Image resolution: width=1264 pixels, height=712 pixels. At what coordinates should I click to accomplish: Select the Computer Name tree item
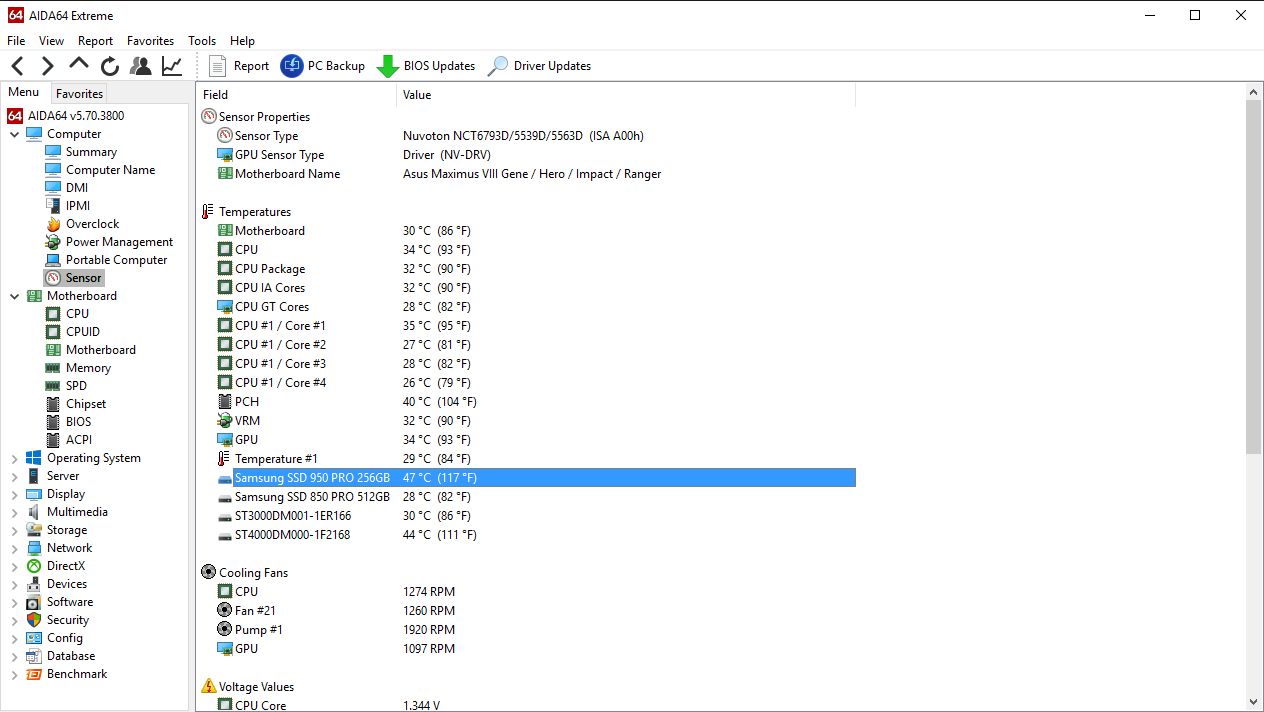click(x=110, y=170)
